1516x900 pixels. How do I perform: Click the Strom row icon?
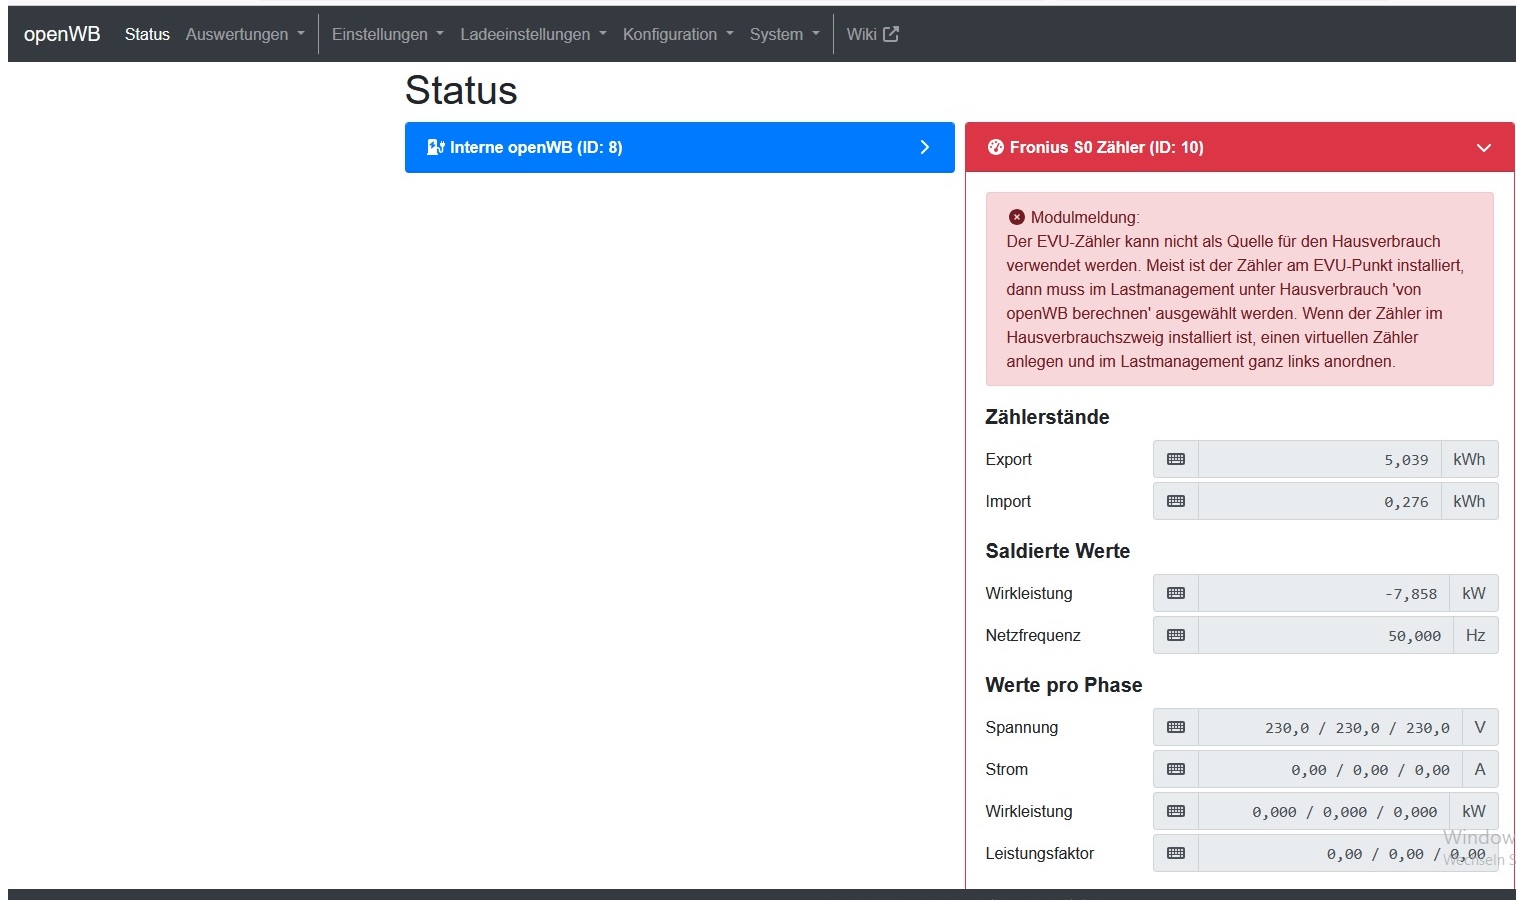(x=1176, y=769)
